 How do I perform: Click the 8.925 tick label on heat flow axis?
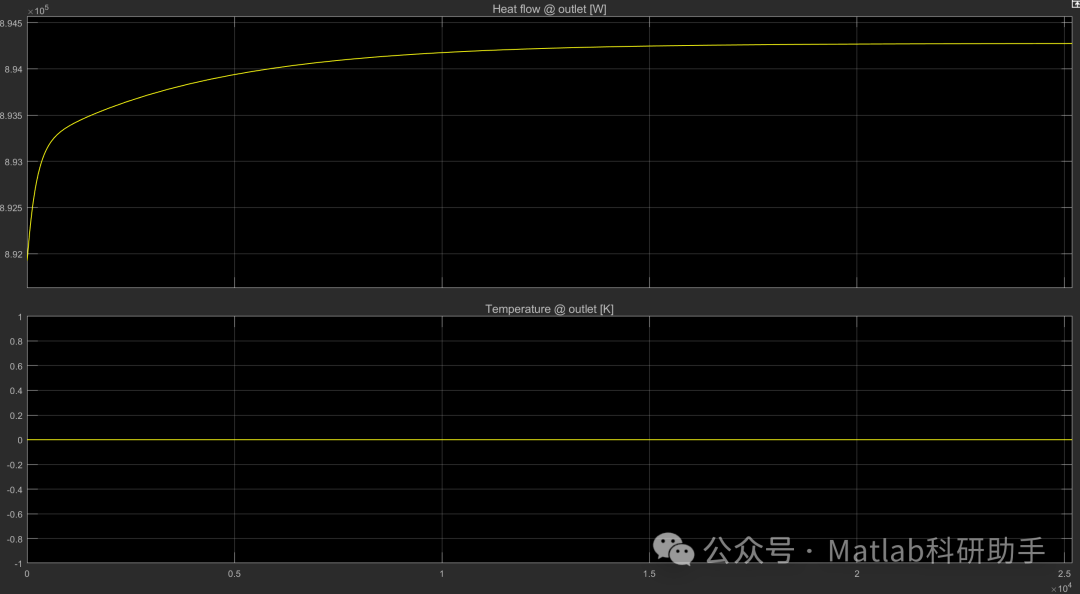(x=11, y=208)
